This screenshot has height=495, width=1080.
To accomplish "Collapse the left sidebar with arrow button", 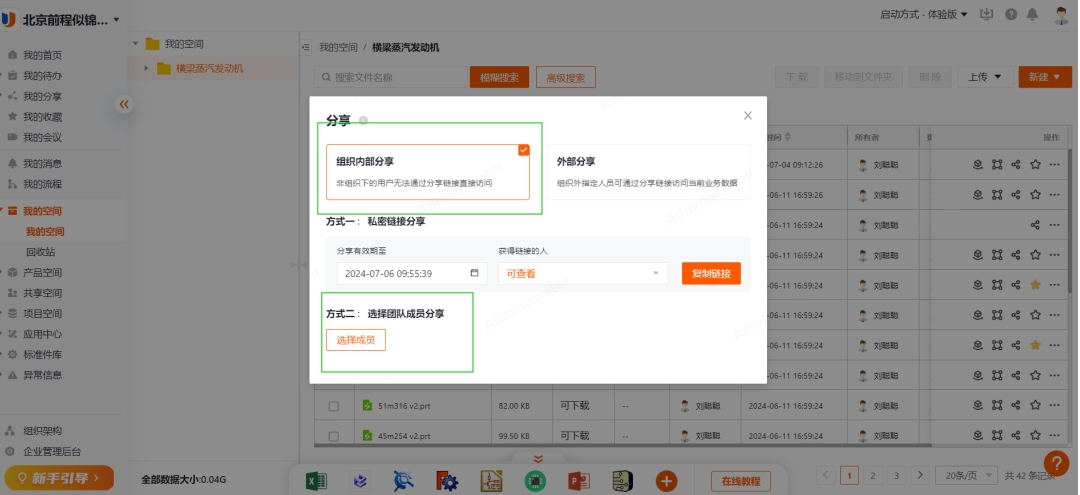I will click(124, 103).
